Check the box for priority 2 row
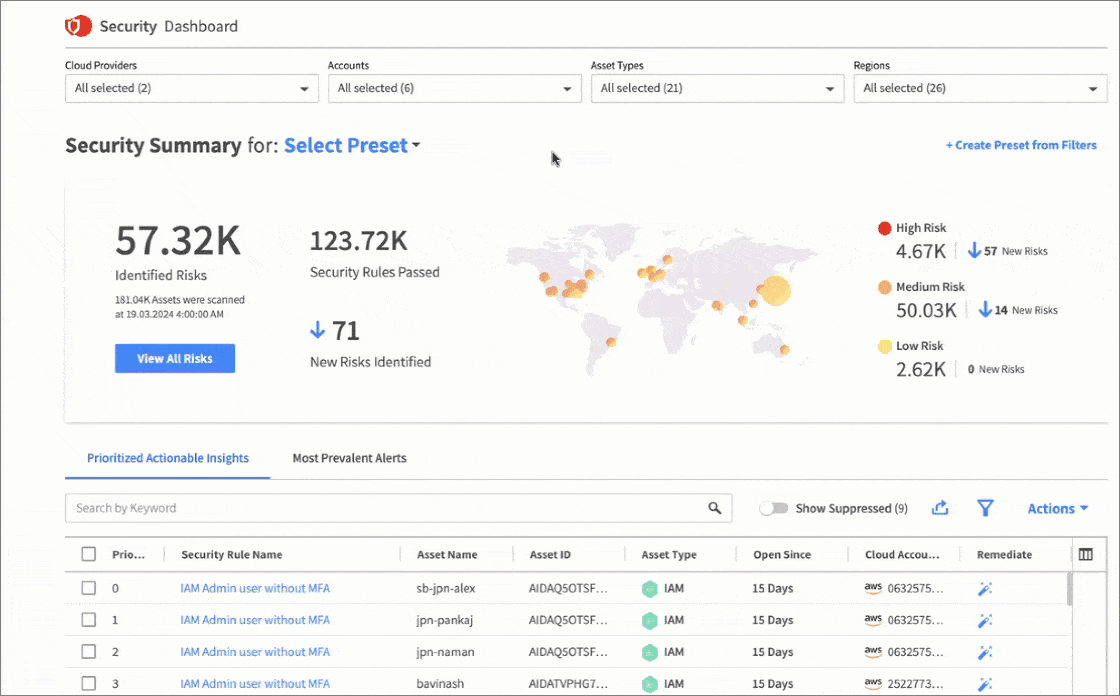 coord(89,652)
